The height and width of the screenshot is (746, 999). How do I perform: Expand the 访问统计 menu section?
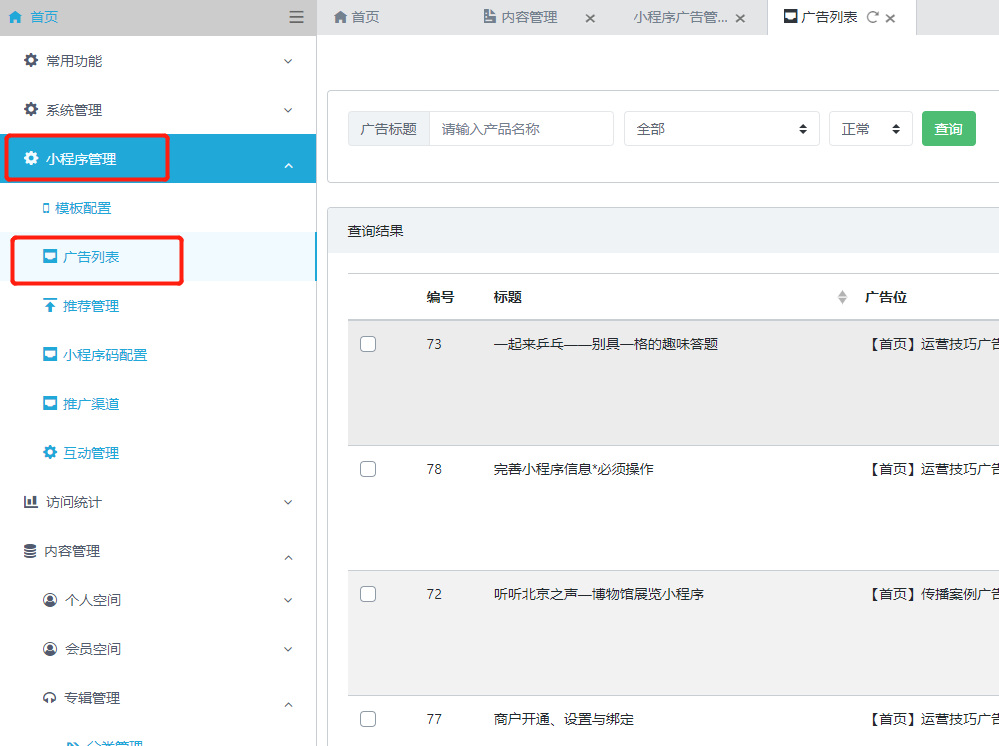pyautogui.click(x=158, y=502)
